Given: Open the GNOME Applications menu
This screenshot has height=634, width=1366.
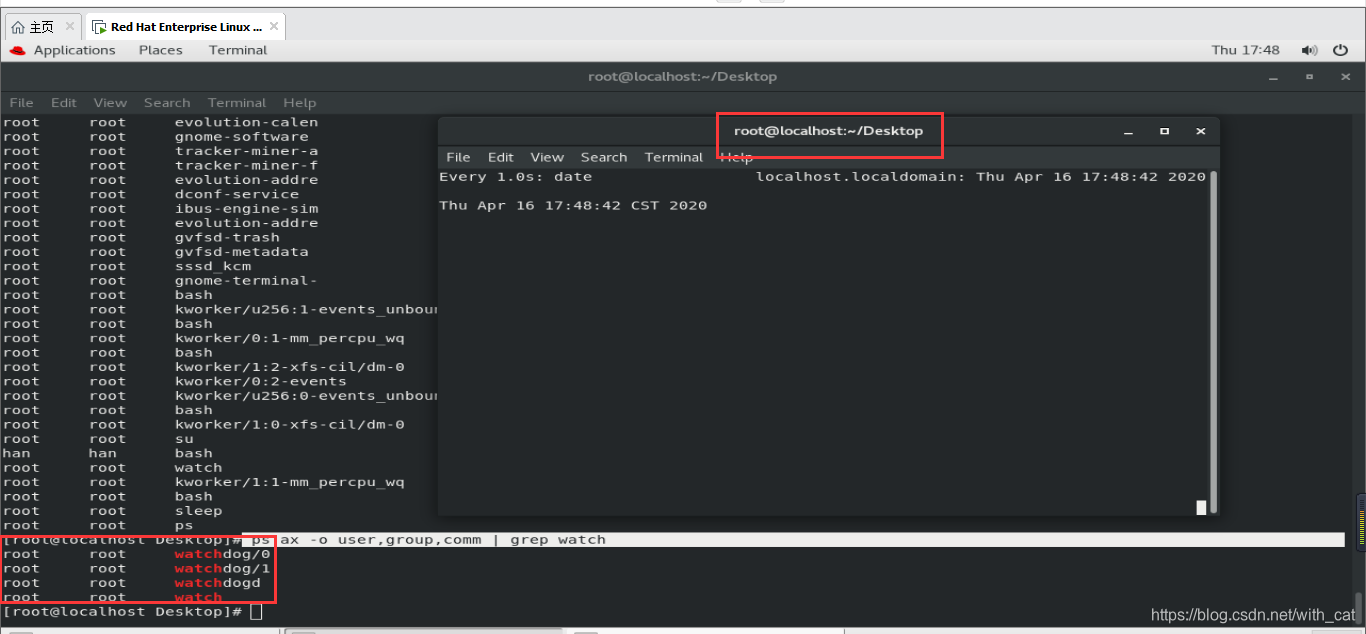Looking at the screenshot, I should pyautogui.click(x=74, y=50).
